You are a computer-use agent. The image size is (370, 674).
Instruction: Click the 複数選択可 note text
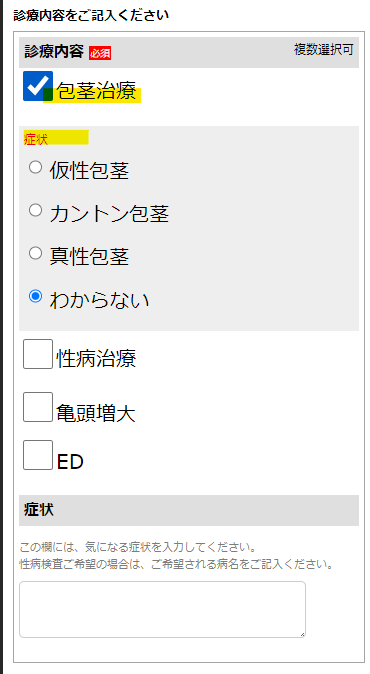pos(324,49)
